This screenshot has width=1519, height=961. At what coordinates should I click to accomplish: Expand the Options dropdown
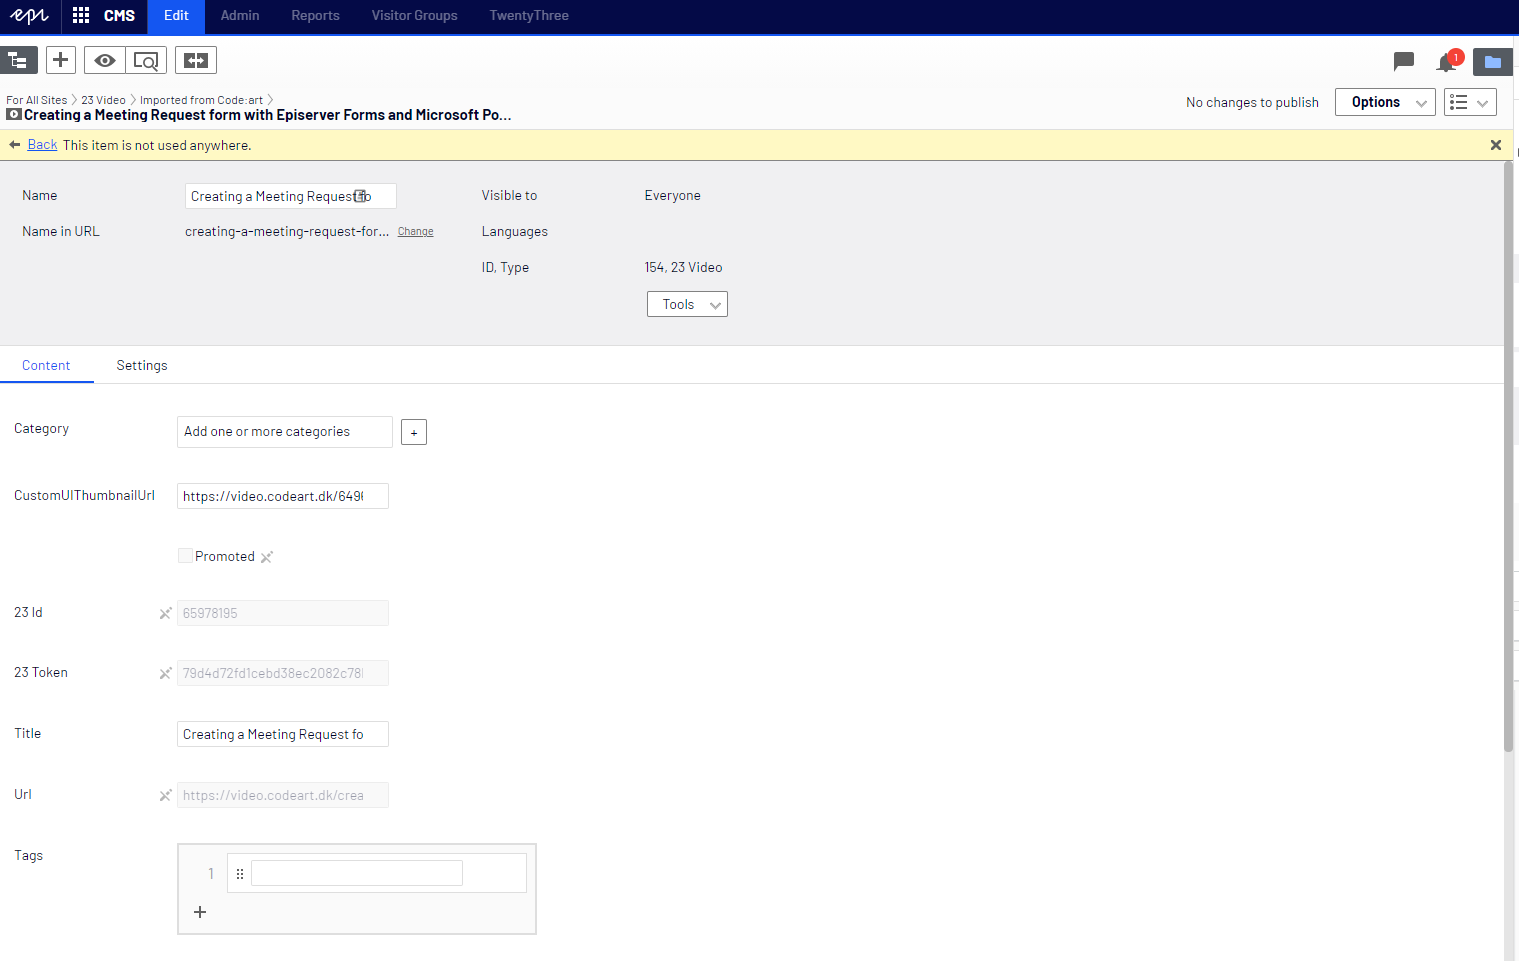click(1385, 102)
